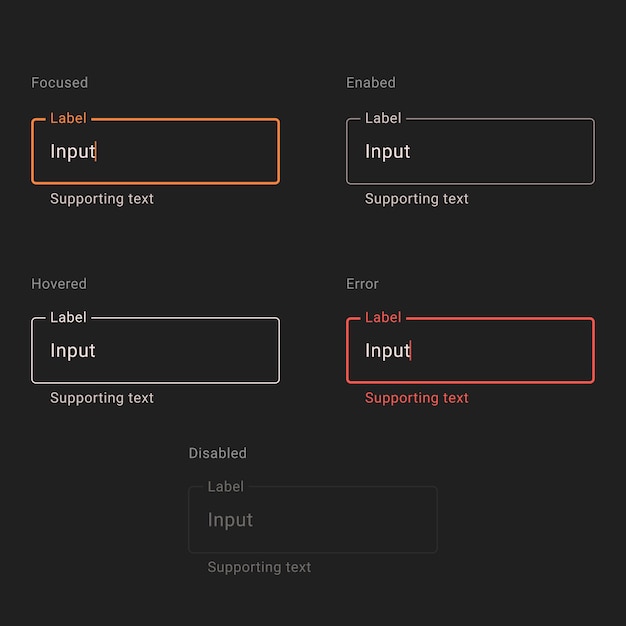Select the orange Label in Focused field

click(x=68, y=118)
